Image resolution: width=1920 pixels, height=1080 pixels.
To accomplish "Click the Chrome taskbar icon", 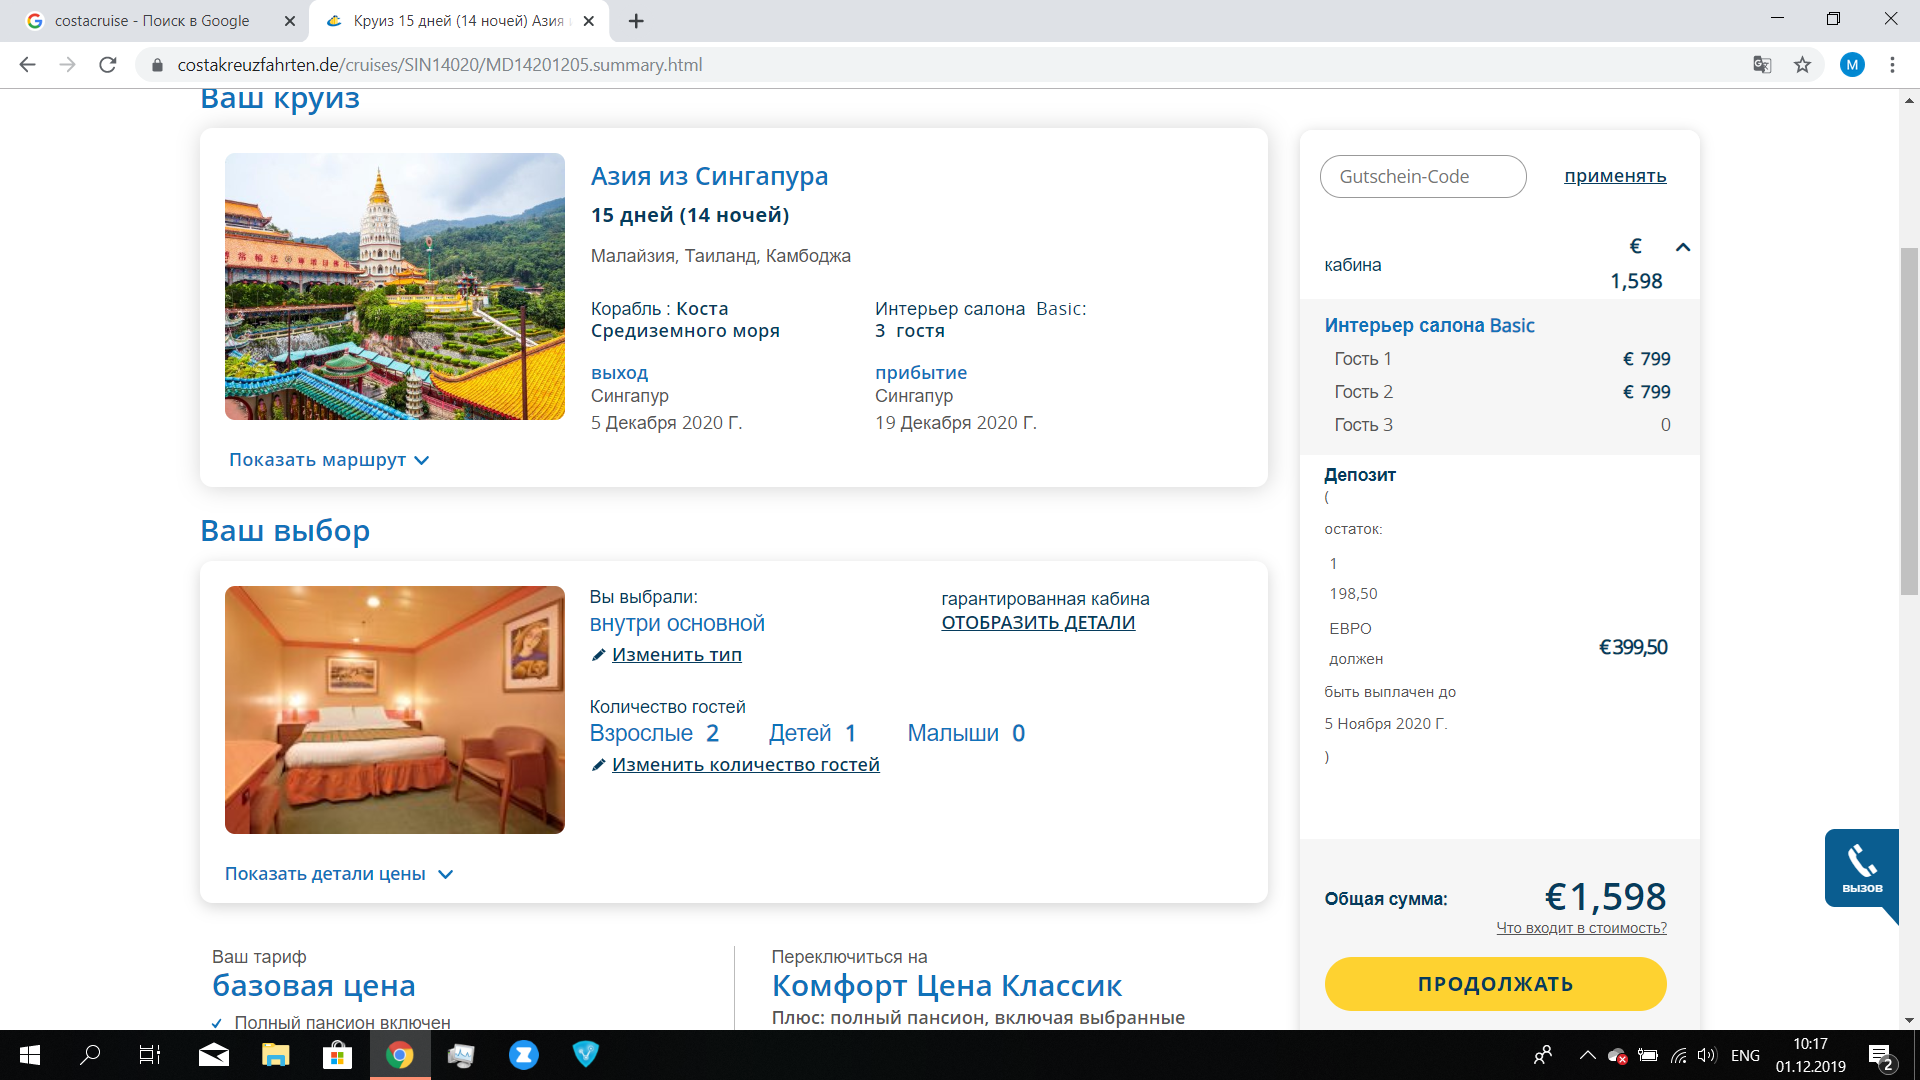I will [x=400, y=1055].
